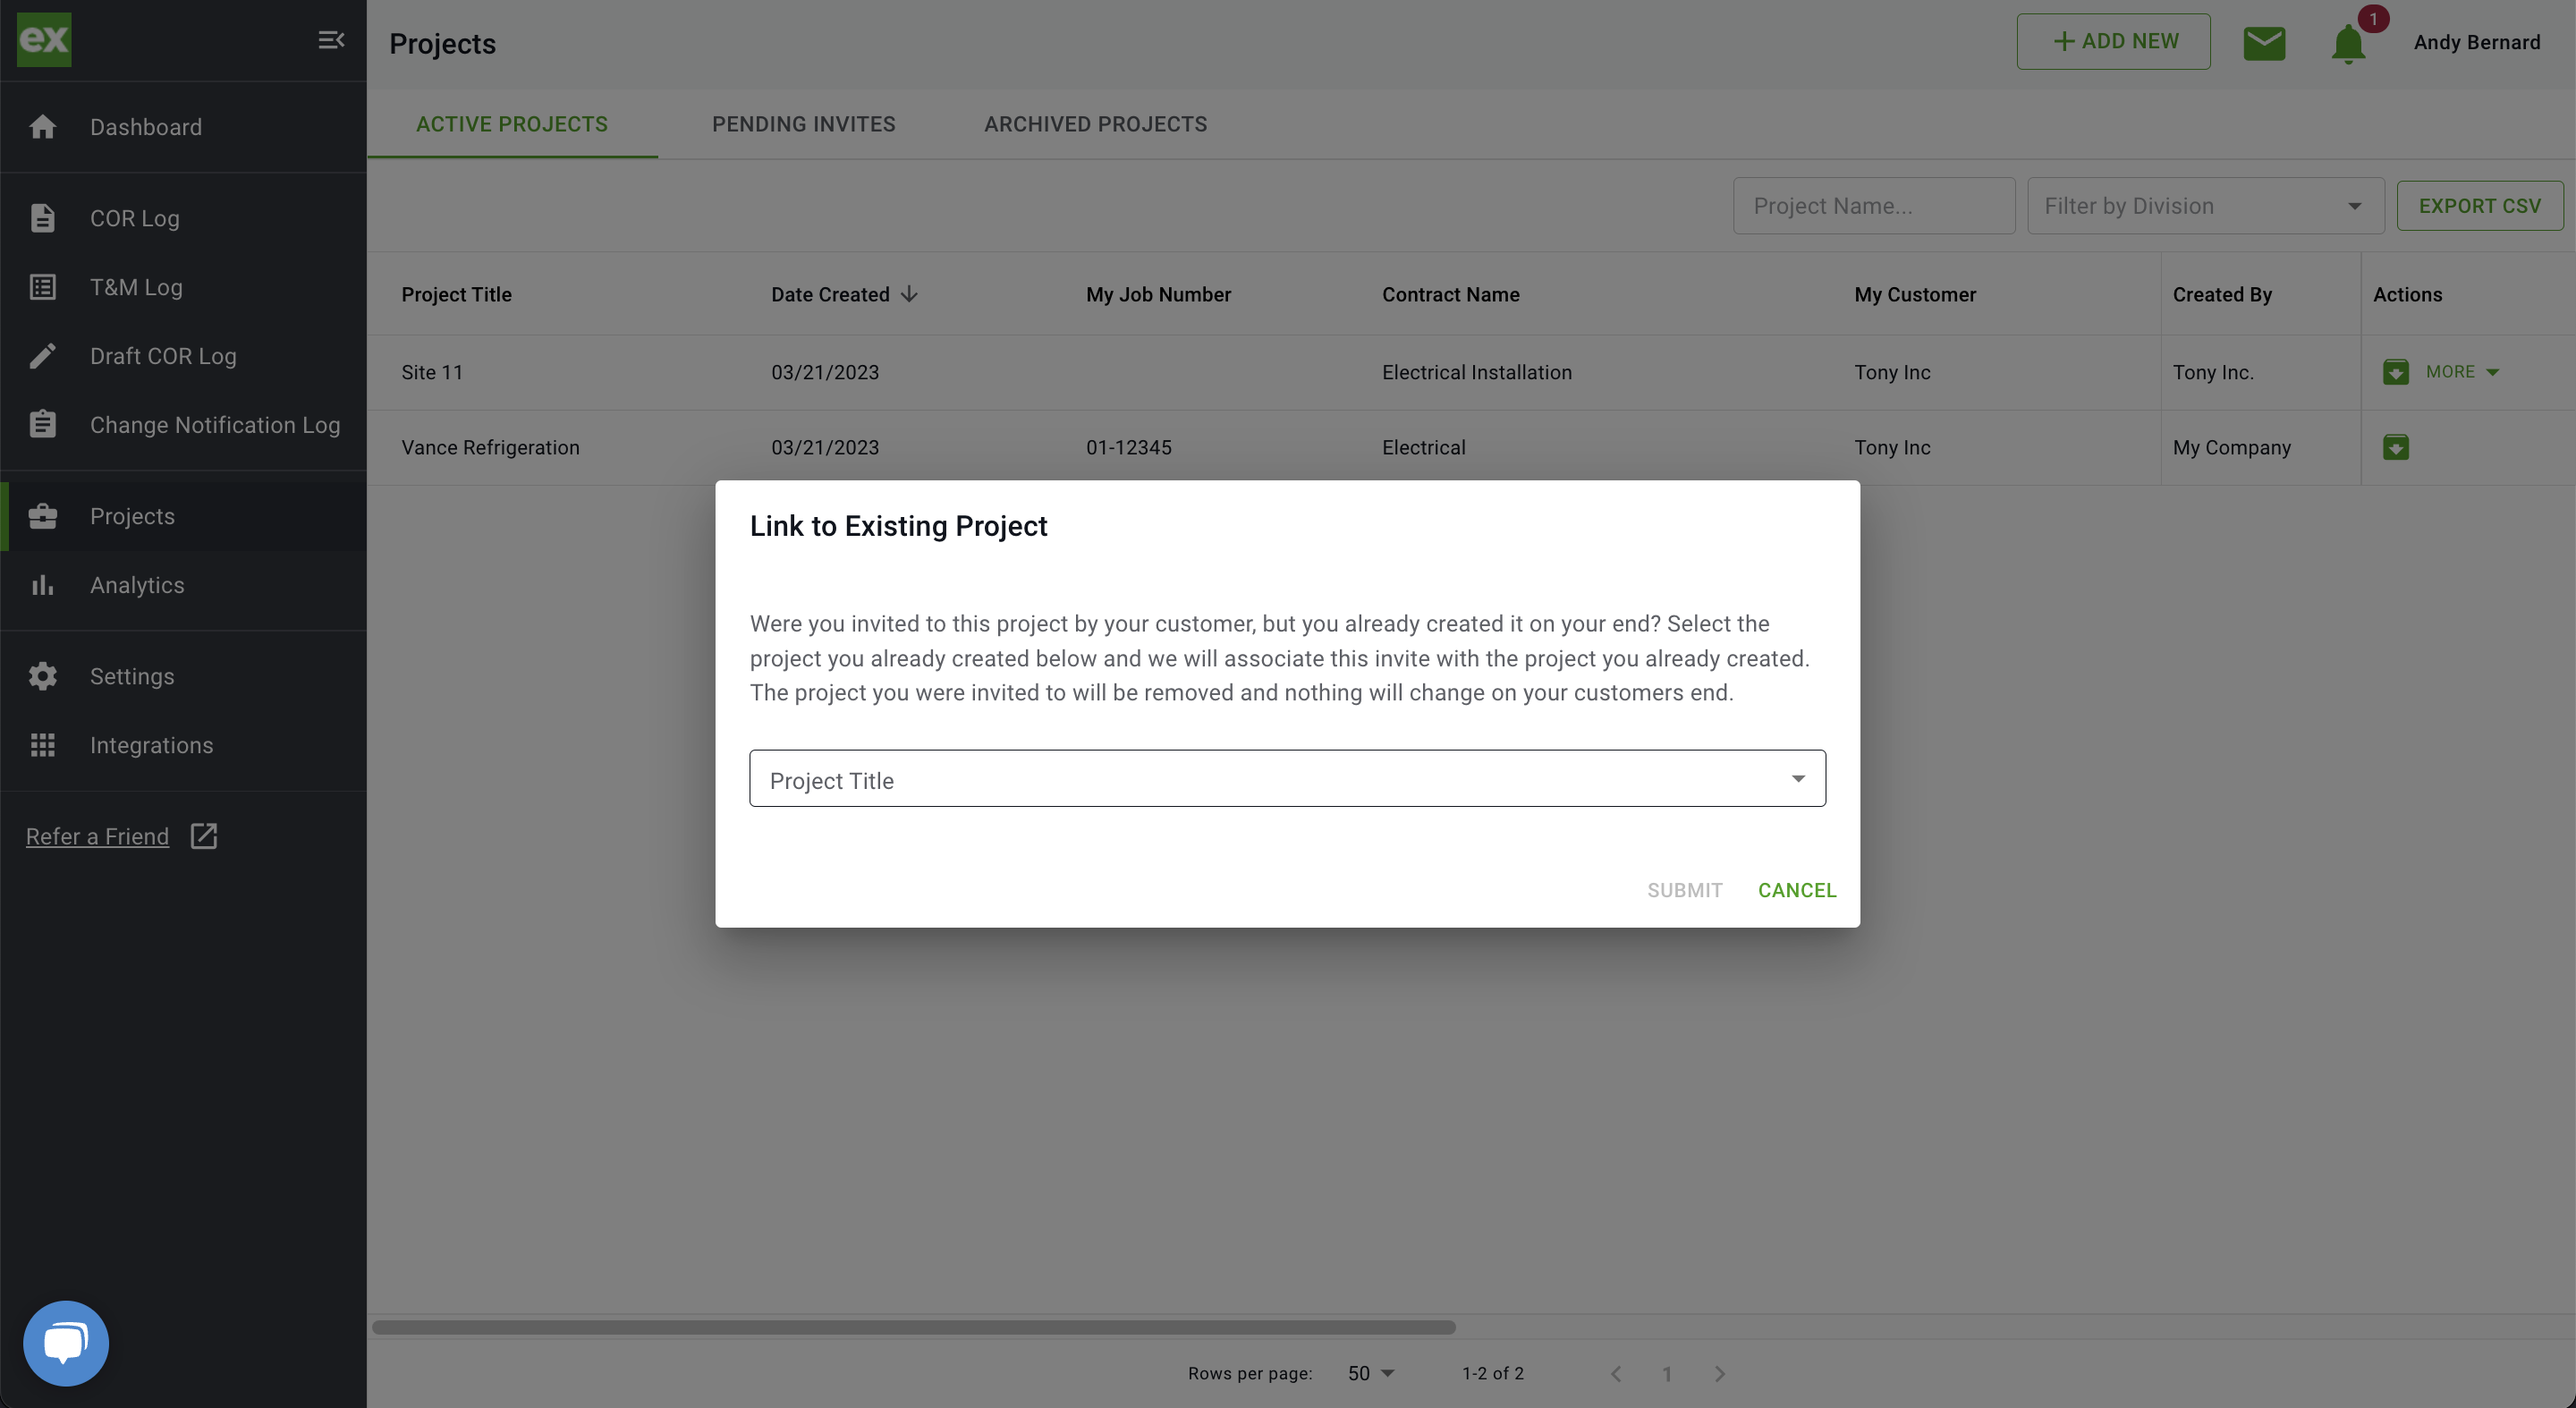Open the mail envelope icon
This screenshot has height=1408, width=2576.
tap(2264, 43)
